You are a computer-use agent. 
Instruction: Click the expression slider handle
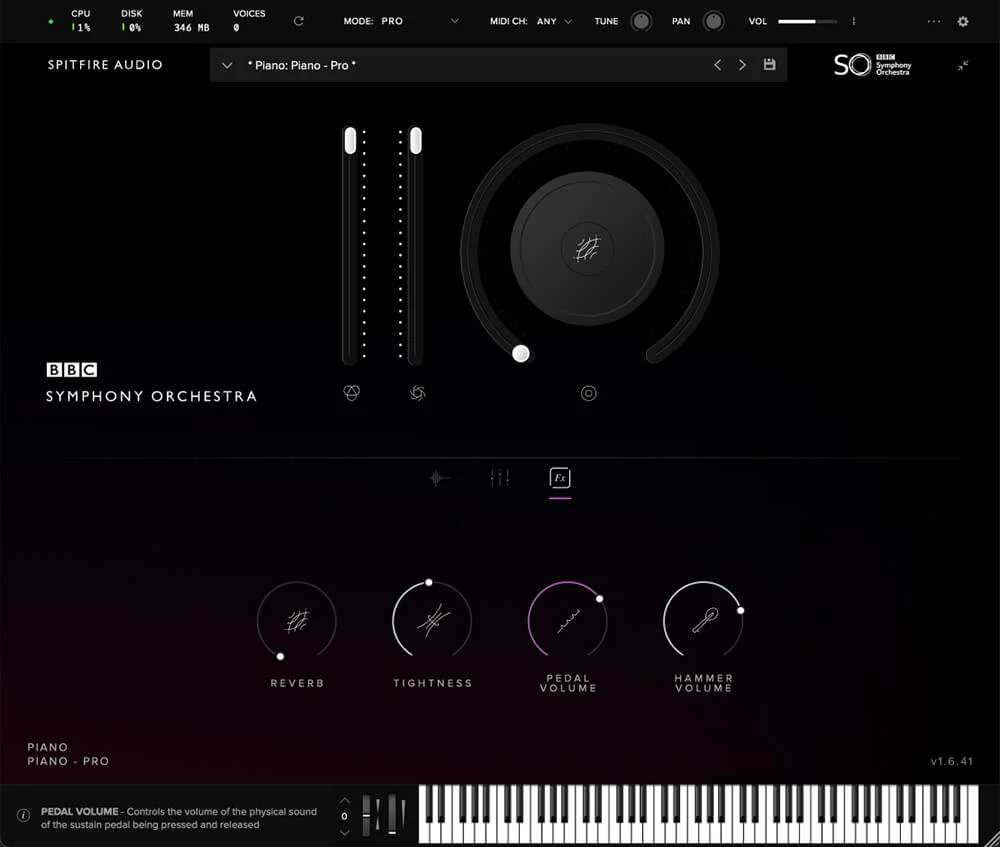(x=350, y=141)
